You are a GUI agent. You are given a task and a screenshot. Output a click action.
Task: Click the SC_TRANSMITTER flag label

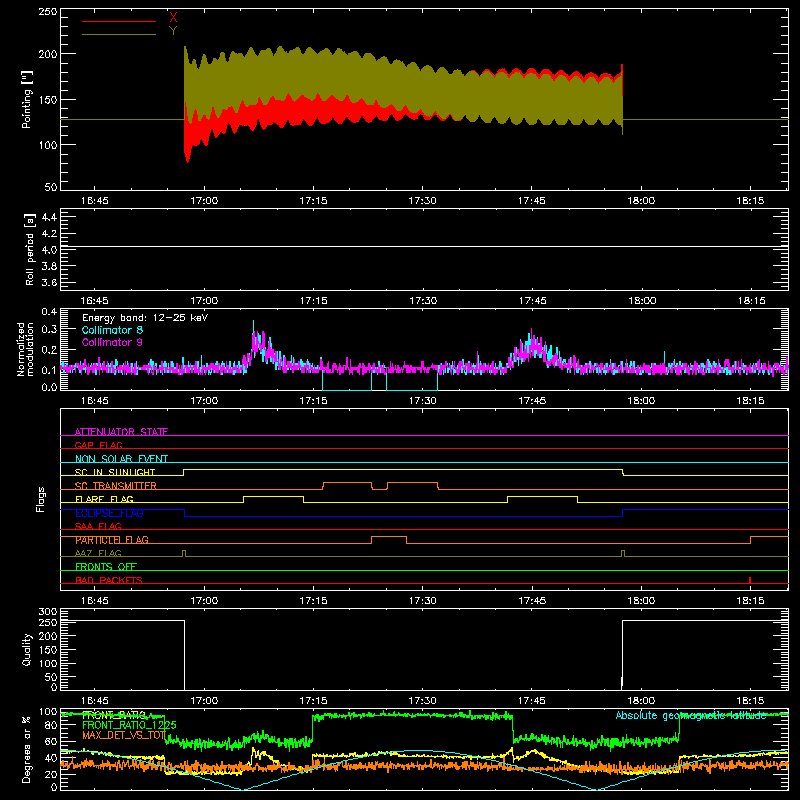pyautogui.click(x=115, y=486)
